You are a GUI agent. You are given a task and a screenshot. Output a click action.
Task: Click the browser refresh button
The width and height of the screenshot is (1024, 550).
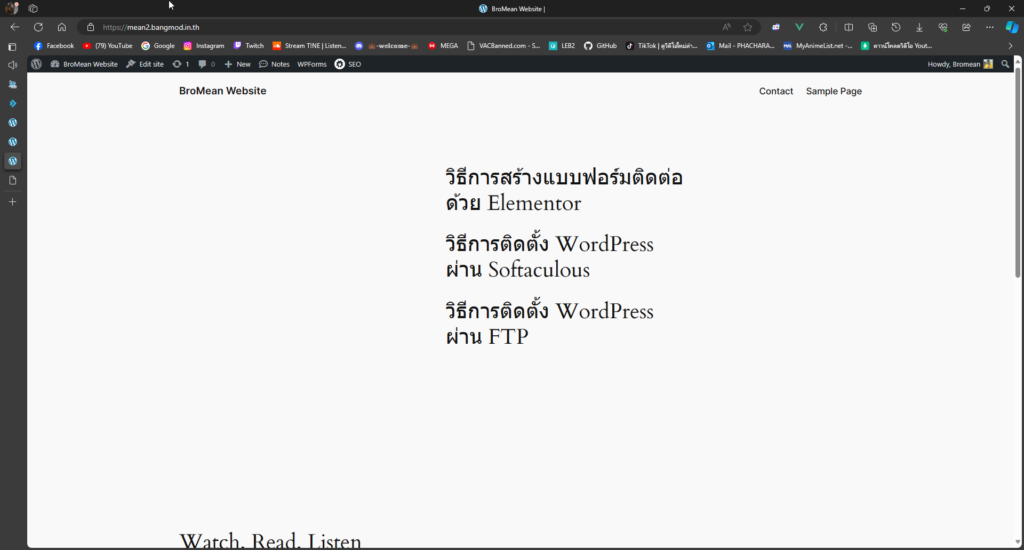pos(38,27)
